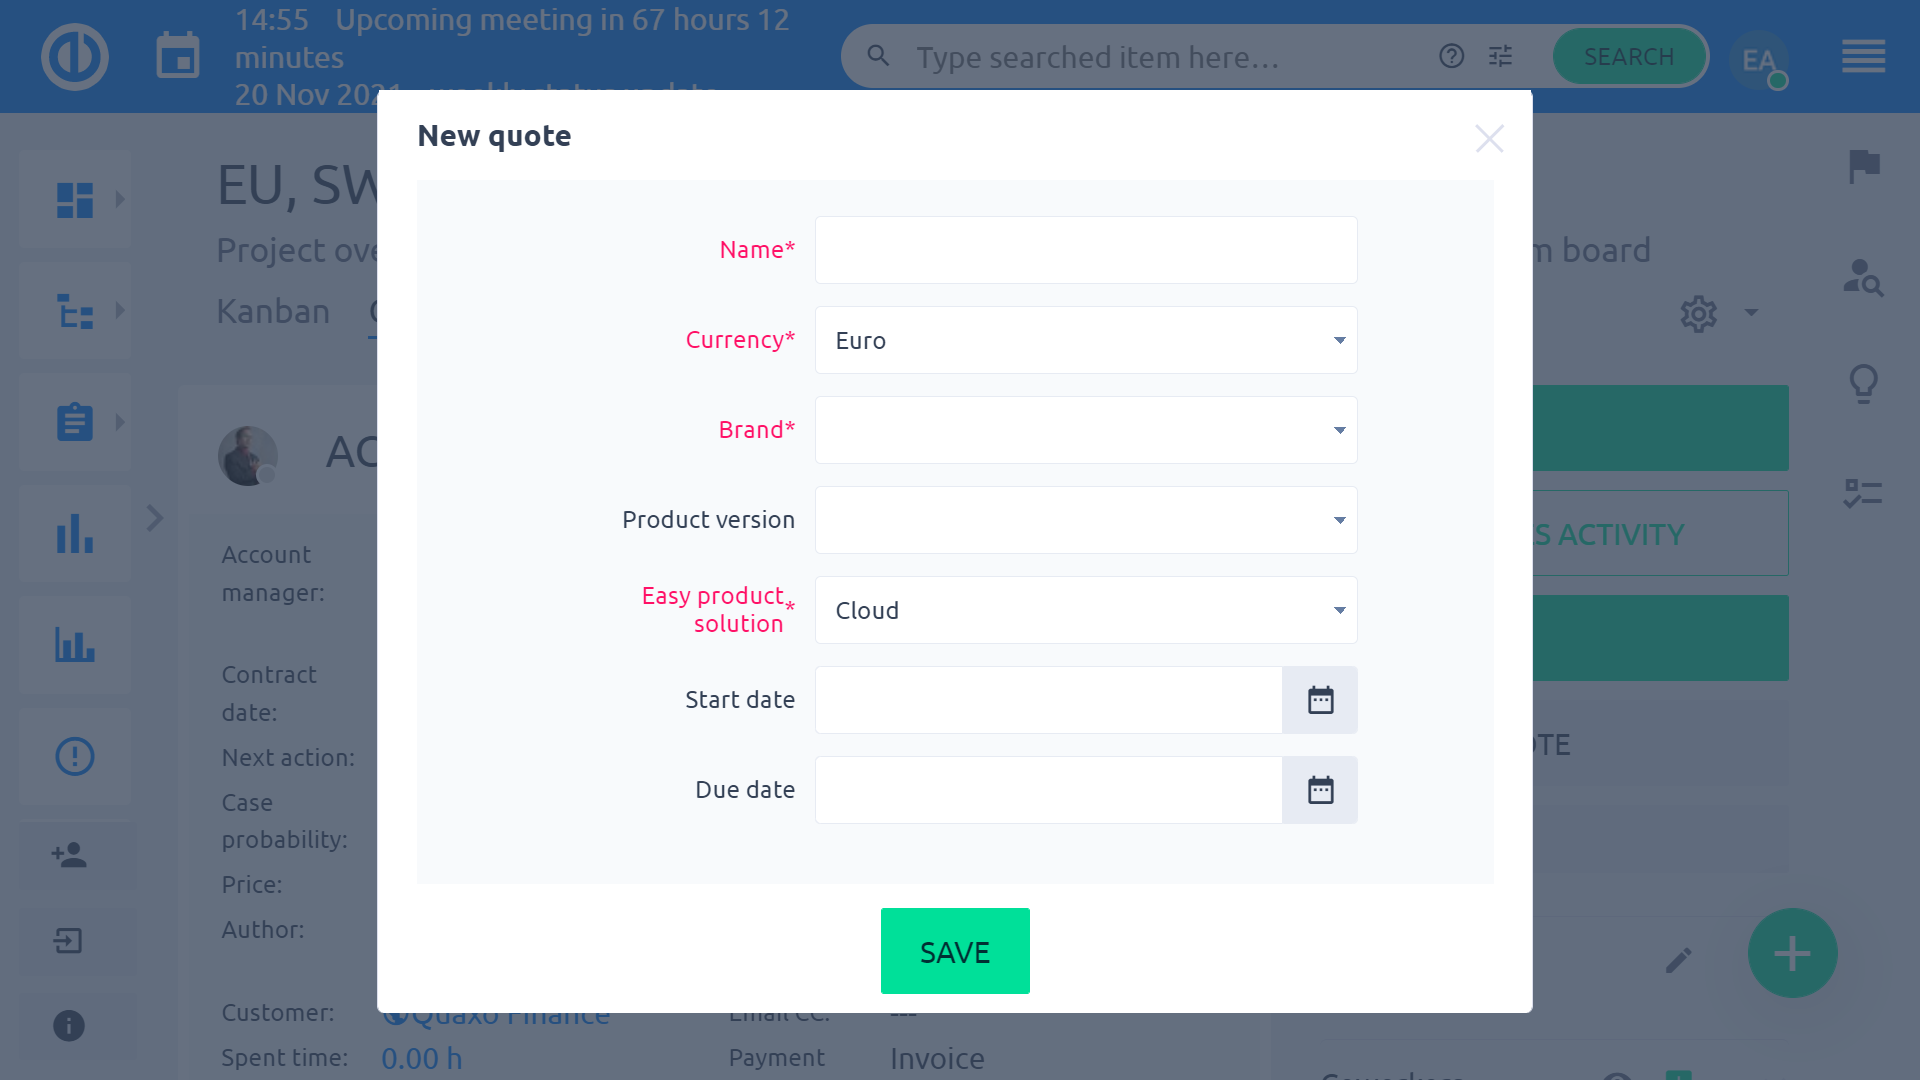
Task: Click the SEARCH button
Action: point(1629,56)
